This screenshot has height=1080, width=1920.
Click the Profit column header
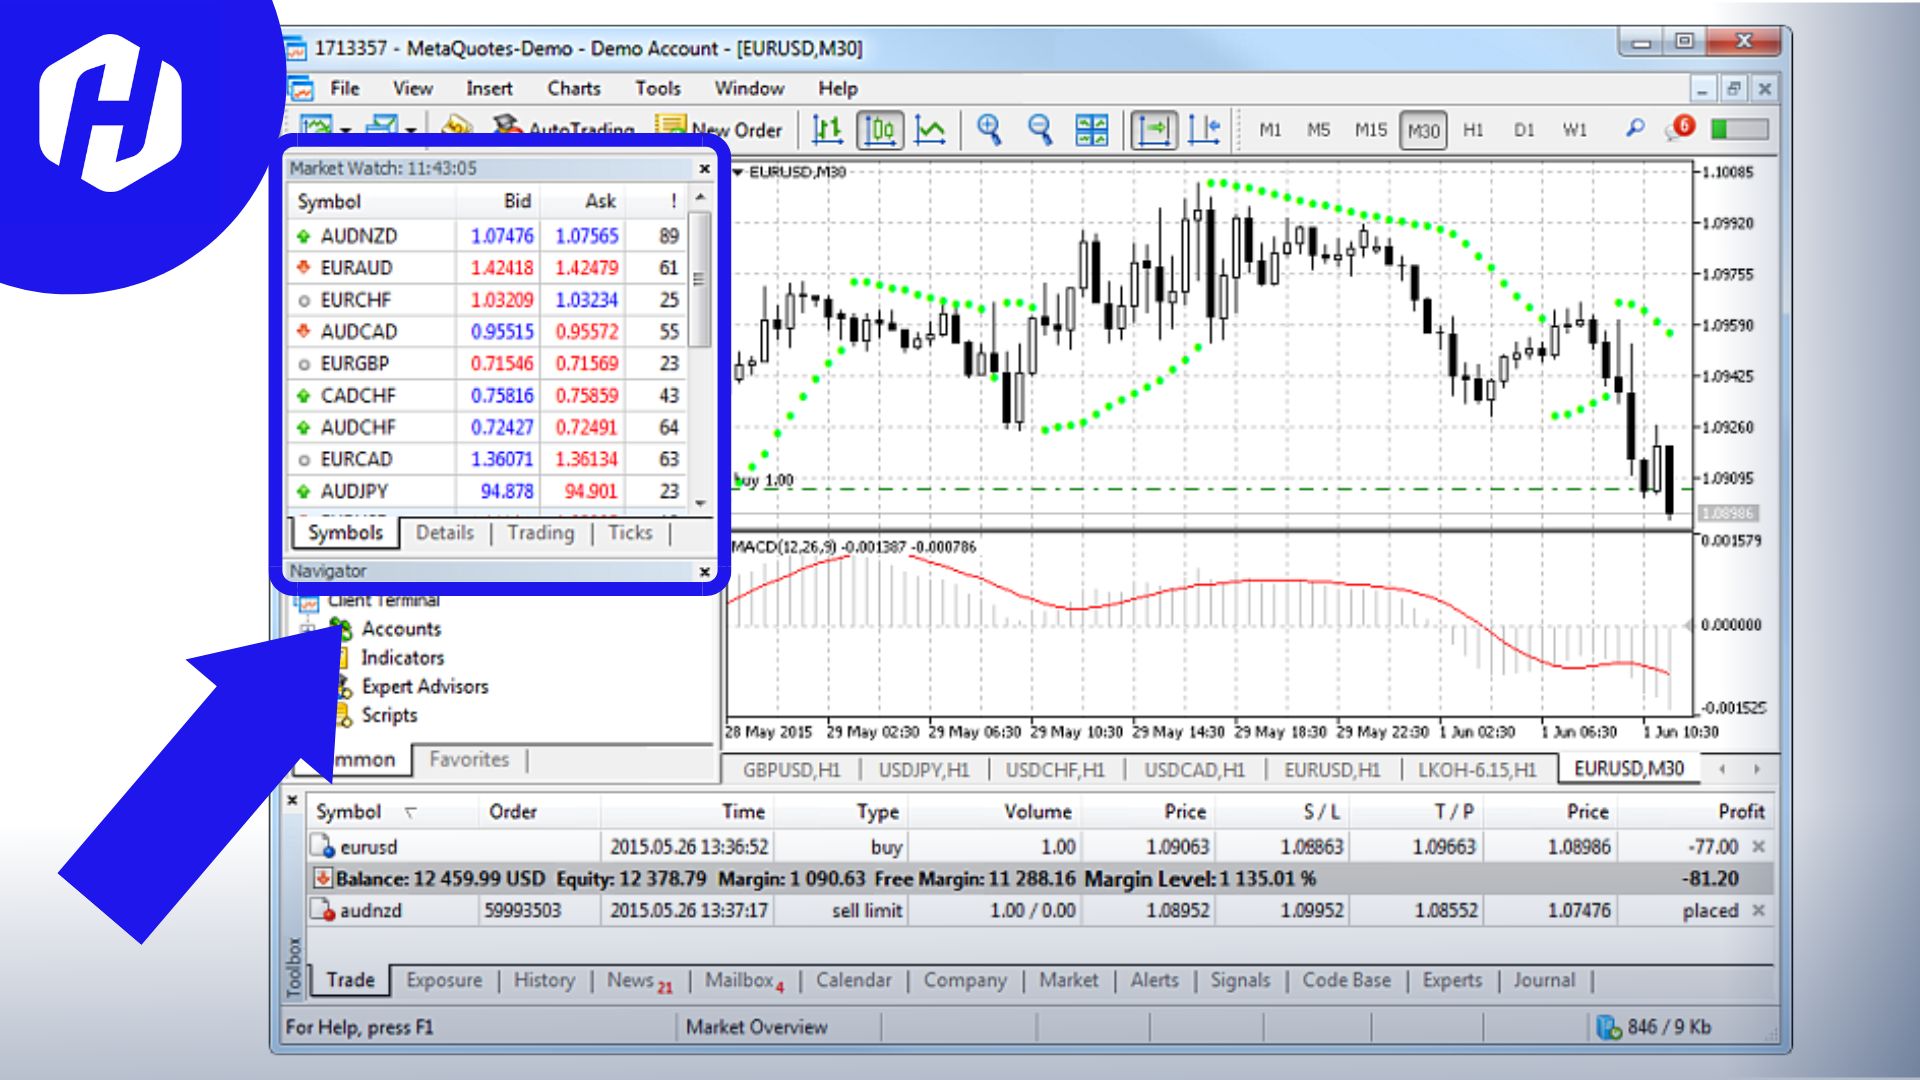(x=1740, y=812)
